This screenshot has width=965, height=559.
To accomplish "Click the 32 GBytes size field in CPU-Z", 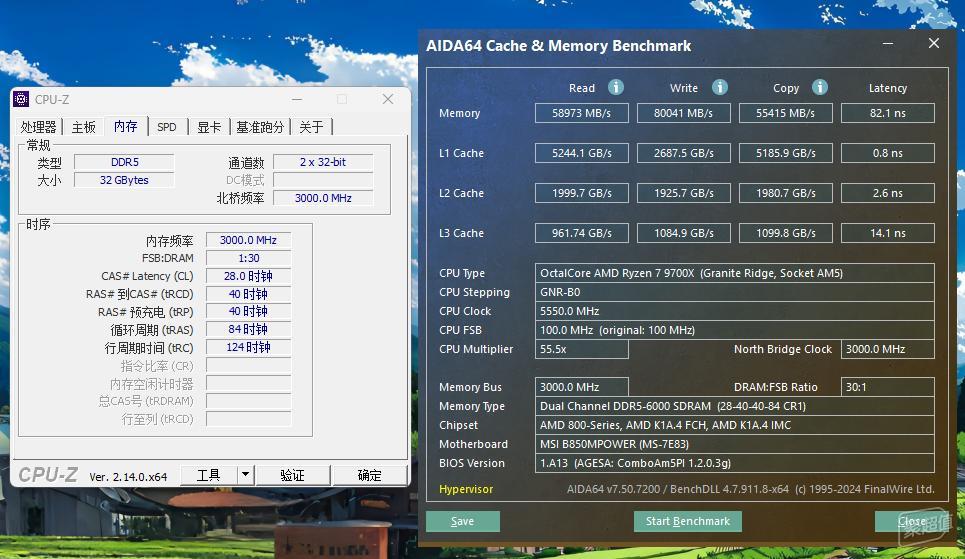I will 124,180.
